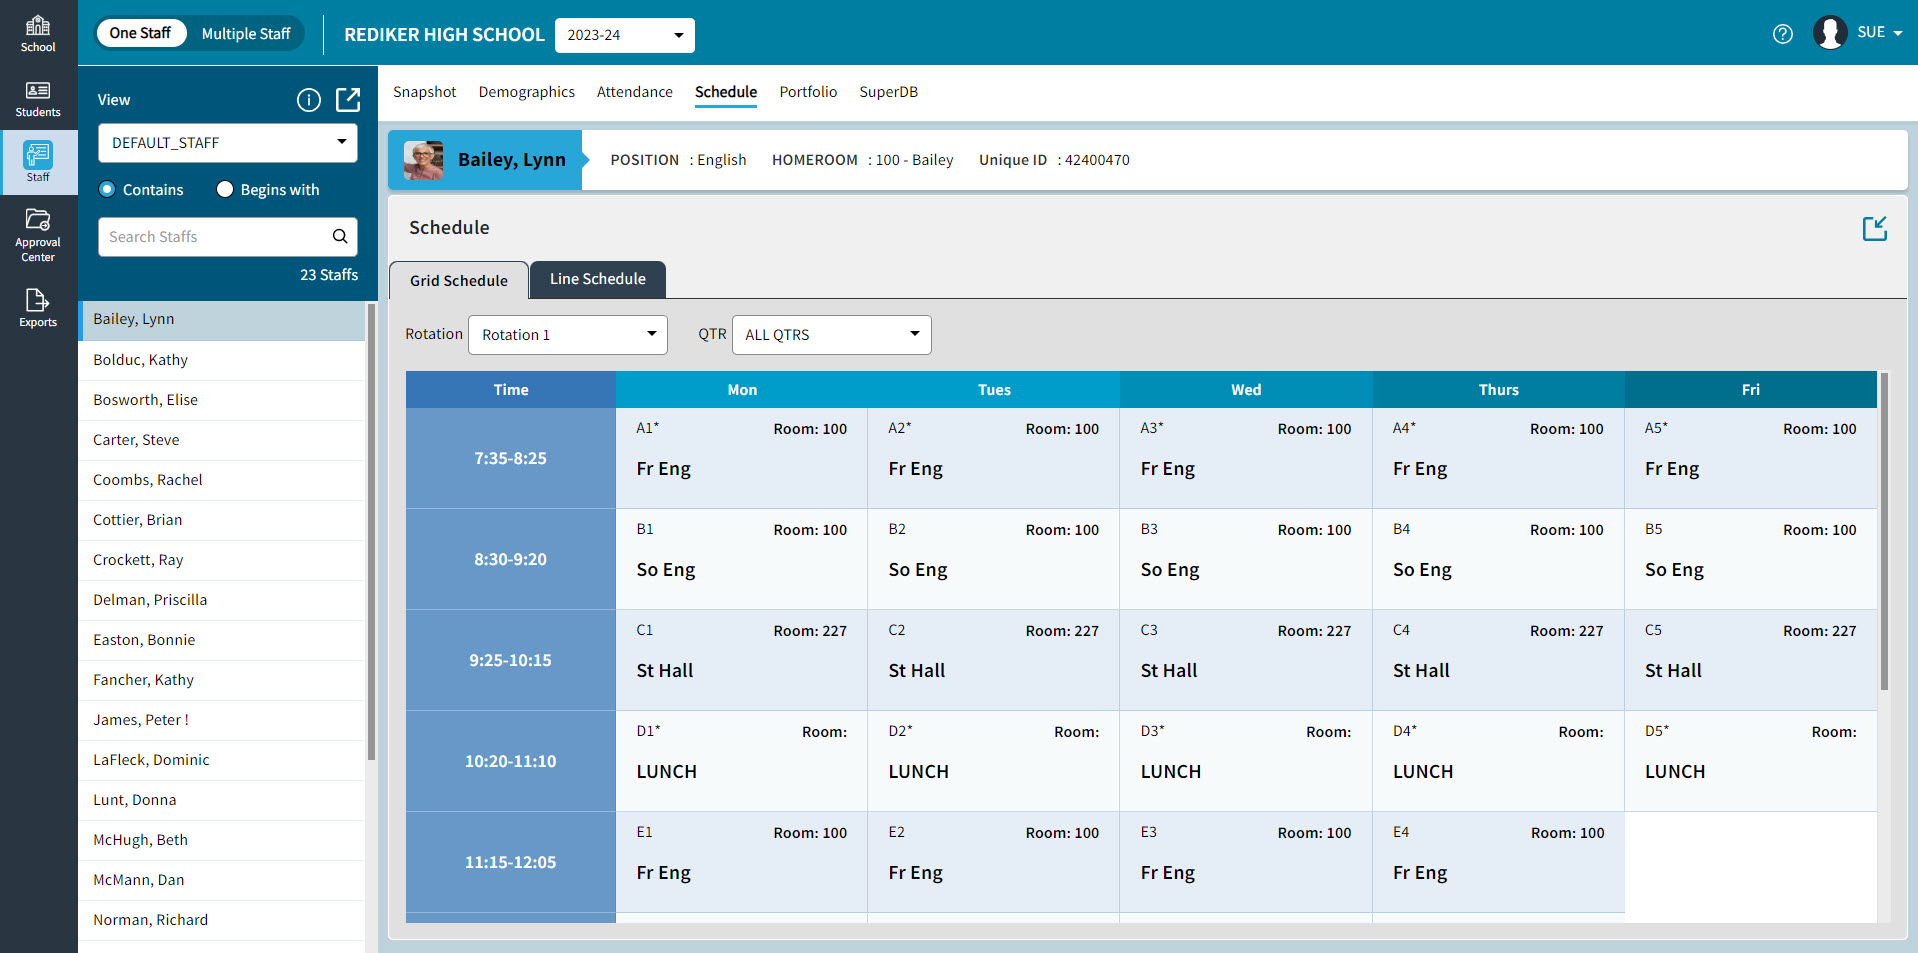Select Norman, Richard in staff list
The width and height of the screenshot is (1918, 953).
(222, 920)
